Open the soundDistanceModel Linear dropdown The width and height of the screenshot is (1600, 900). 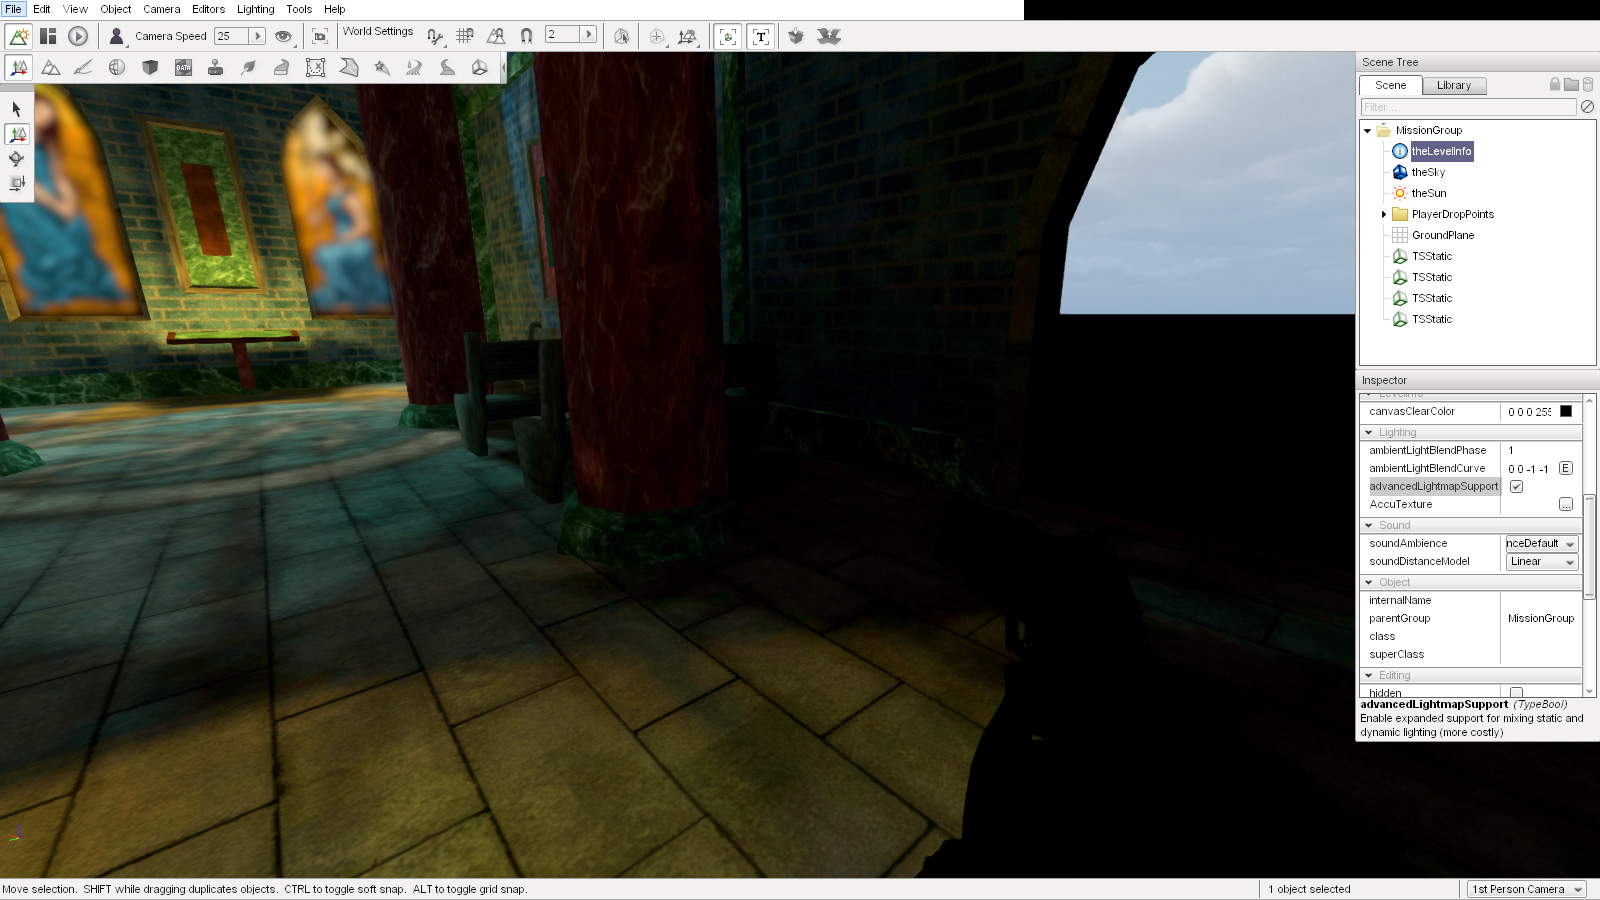tap(1542, 562)
